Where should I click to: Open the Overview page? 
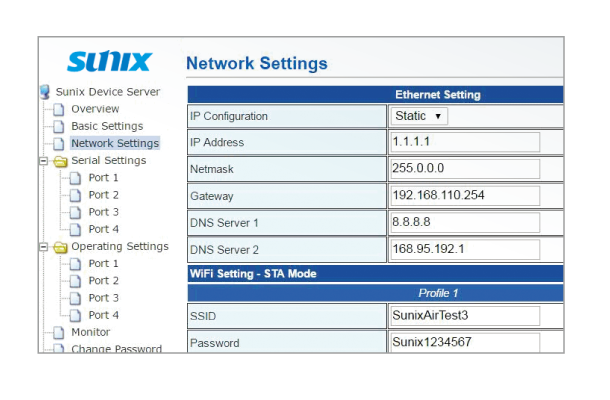[x=95, y=109]
